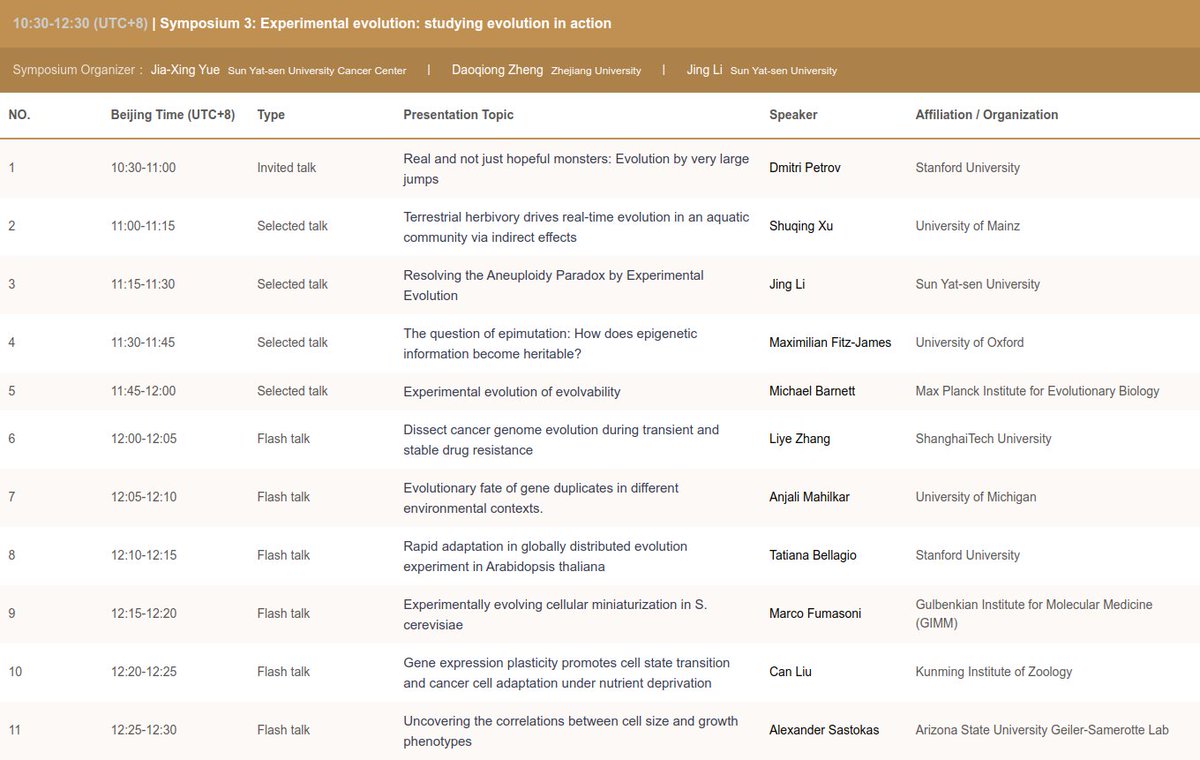Click speaker Marco Fumasoni
This screenshot has height=760, width=1200.
tap(814, 613)
